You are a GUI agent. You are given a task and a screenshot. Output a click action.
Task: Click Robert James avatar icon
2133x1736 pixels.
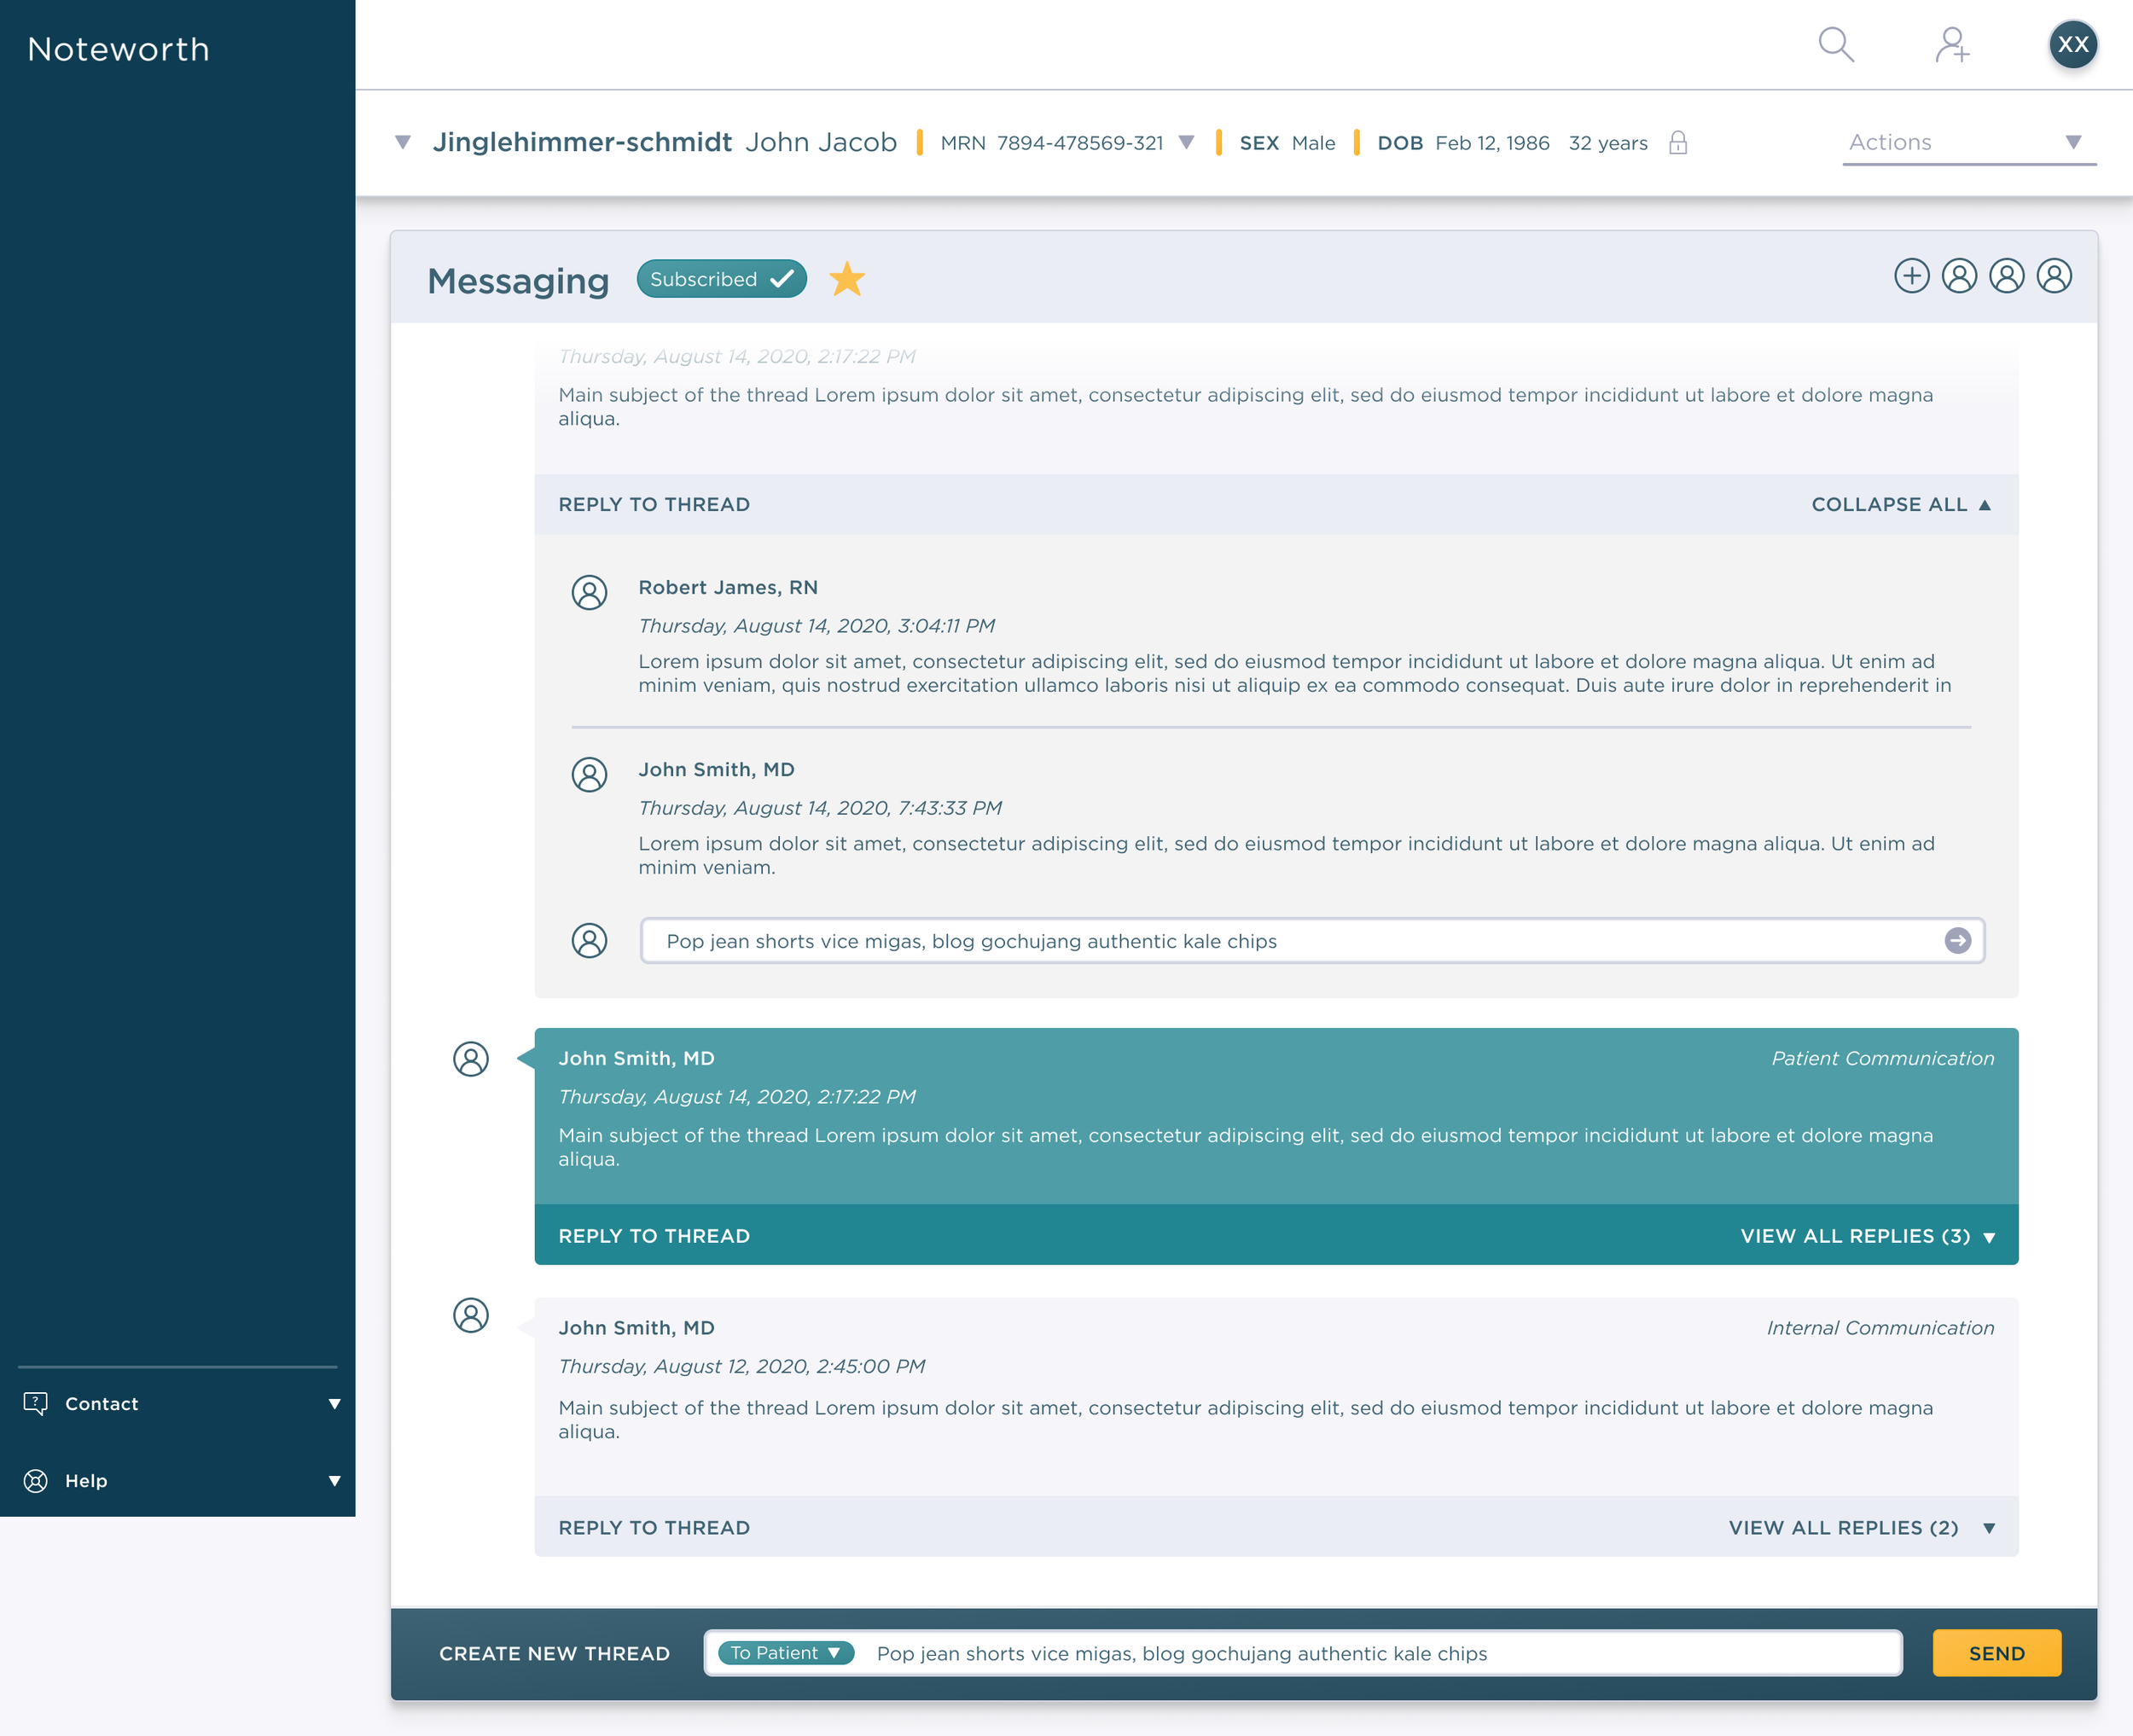pos(589,592)
